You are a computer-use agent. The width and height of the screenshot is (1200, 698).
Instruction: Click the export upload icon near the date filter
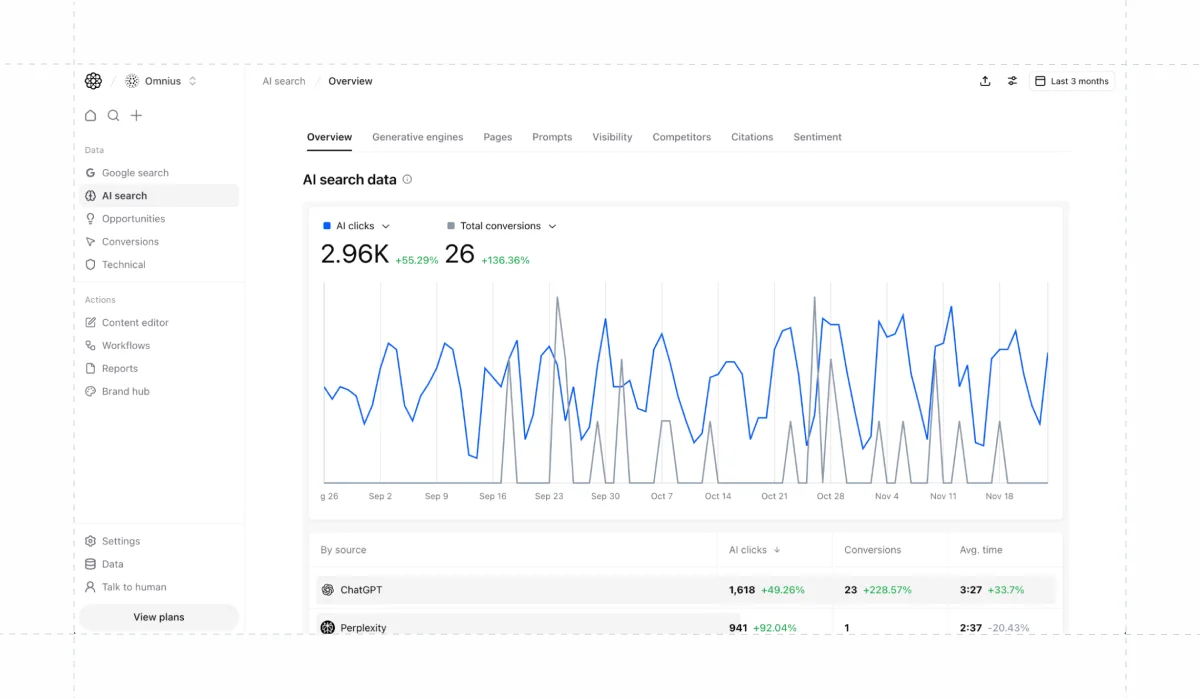[985, 81]
